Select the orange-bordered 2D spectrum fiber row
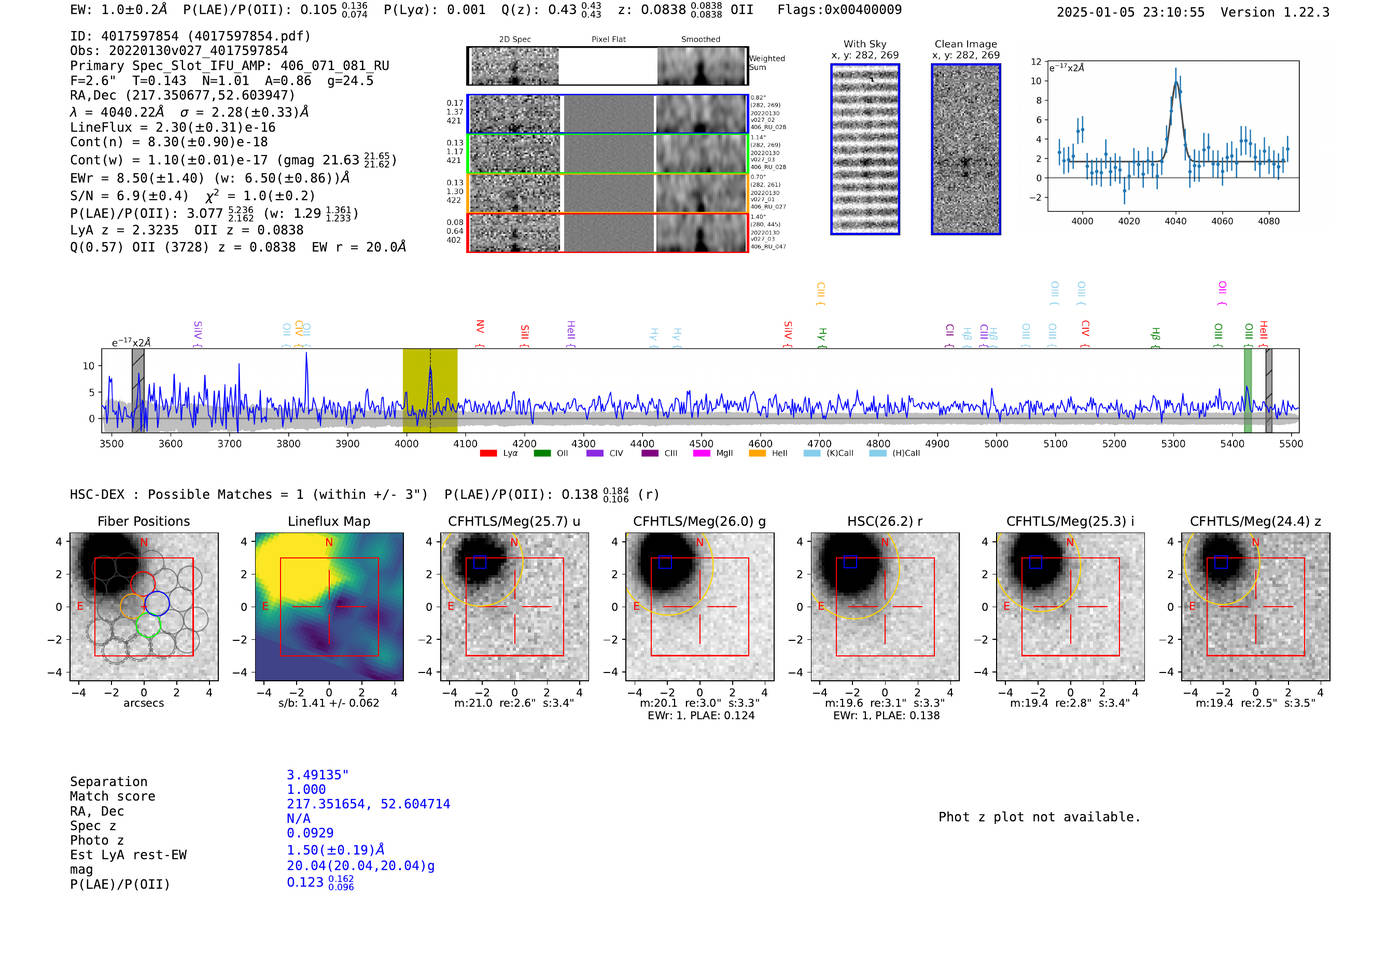Viewport: 1400px width, 953px height. point(607,193)
